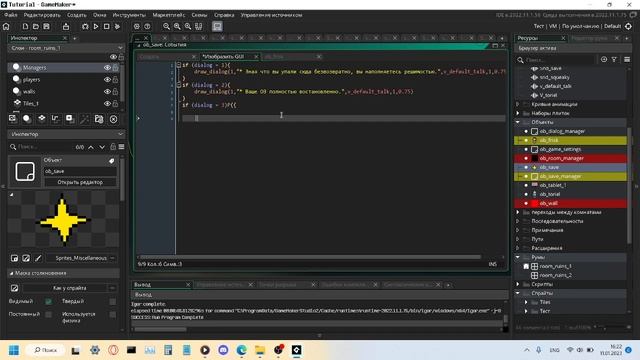Open a project with the folder icon
Image resolution: width=640 pixels, height=360 pixels.
(36, 27)
